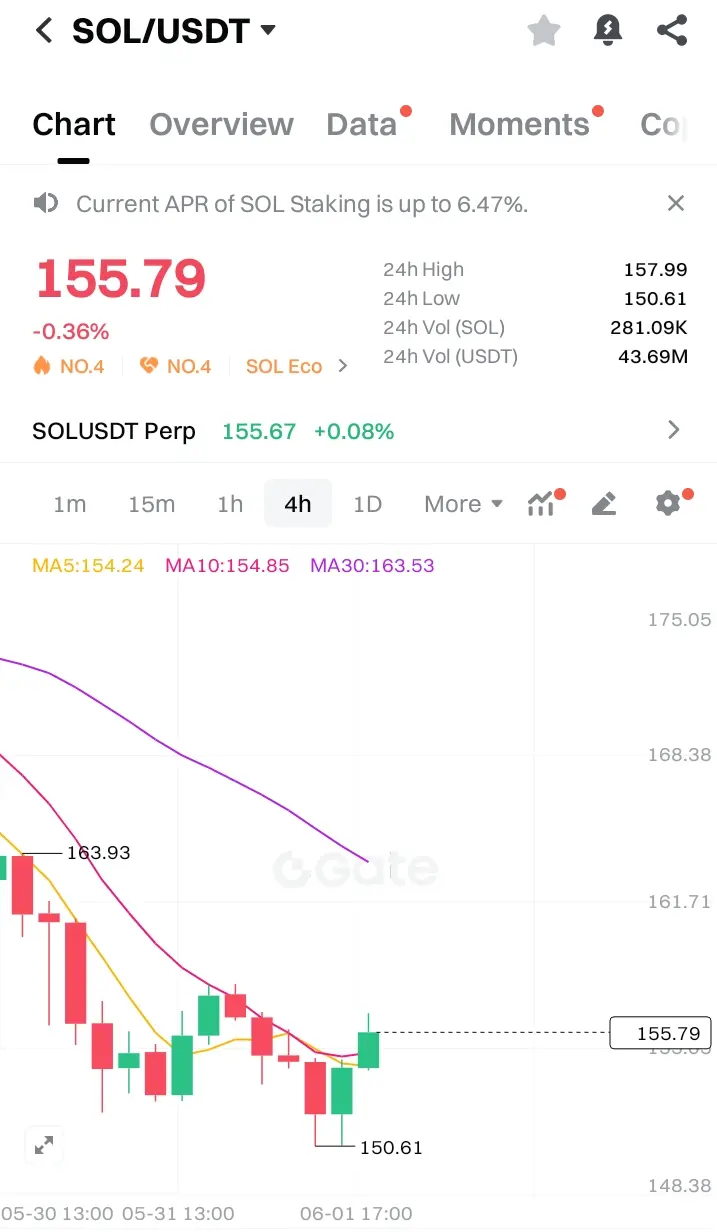Open price alert bell icon
Viewport: 717px width, 1232px height.
click(608, 31)
